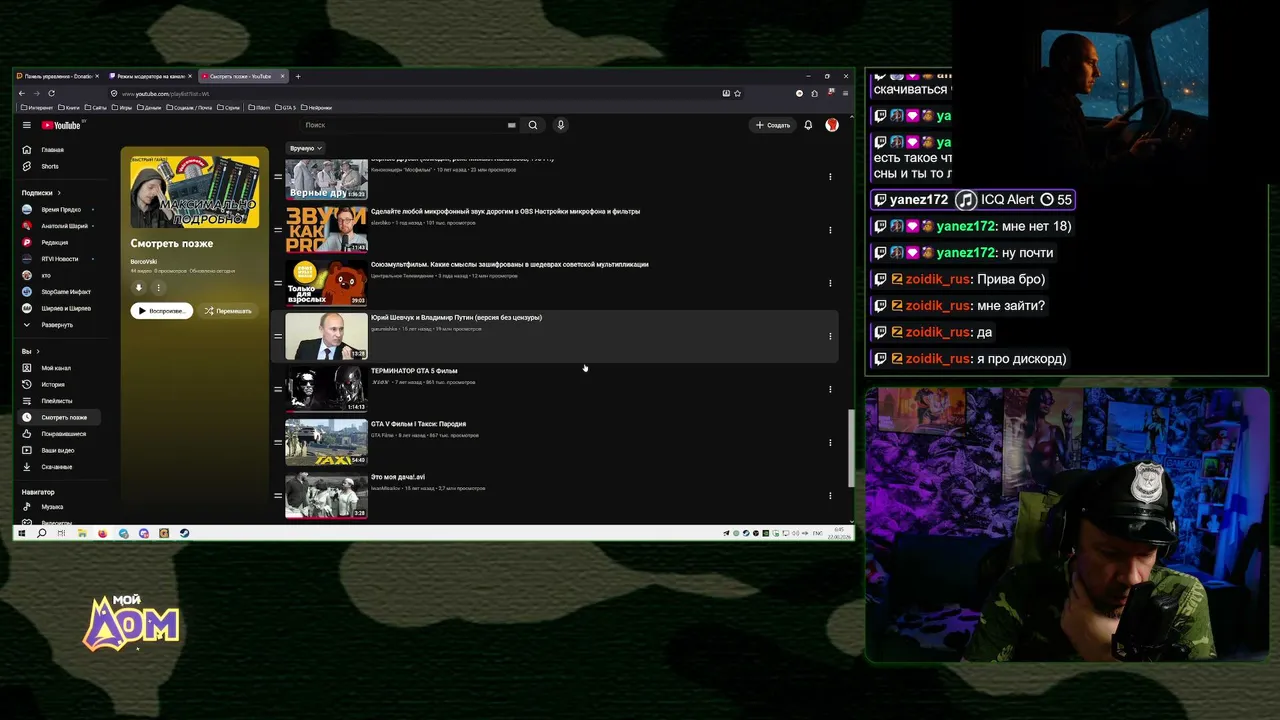Viewport: 1280px width, 720px height.
Task: Open playlist options below BorcoVski
Action: (158, 288)
